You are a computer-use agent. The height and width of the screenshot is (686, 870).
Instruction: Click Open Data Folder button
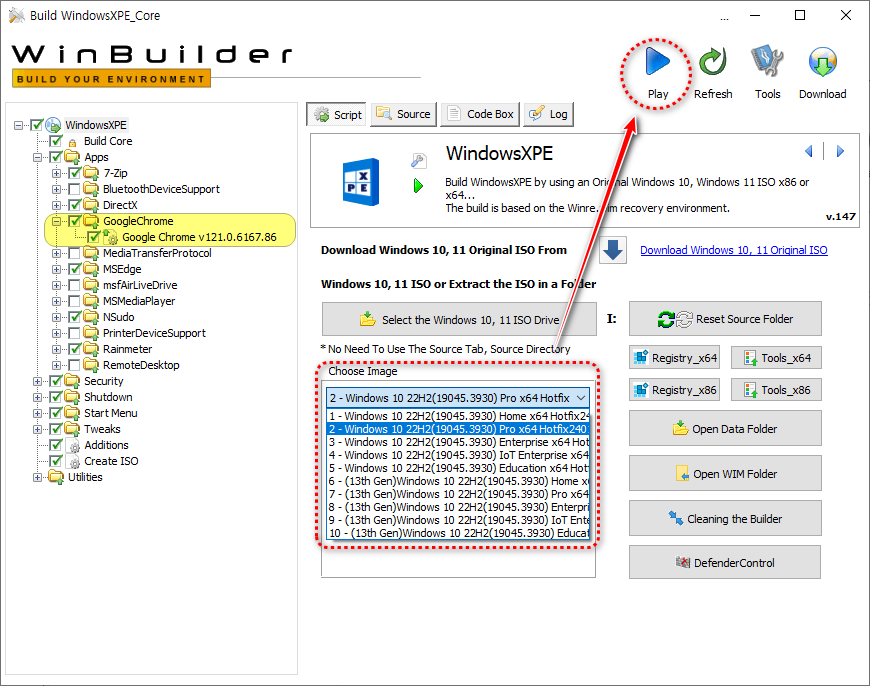[725, 428]
